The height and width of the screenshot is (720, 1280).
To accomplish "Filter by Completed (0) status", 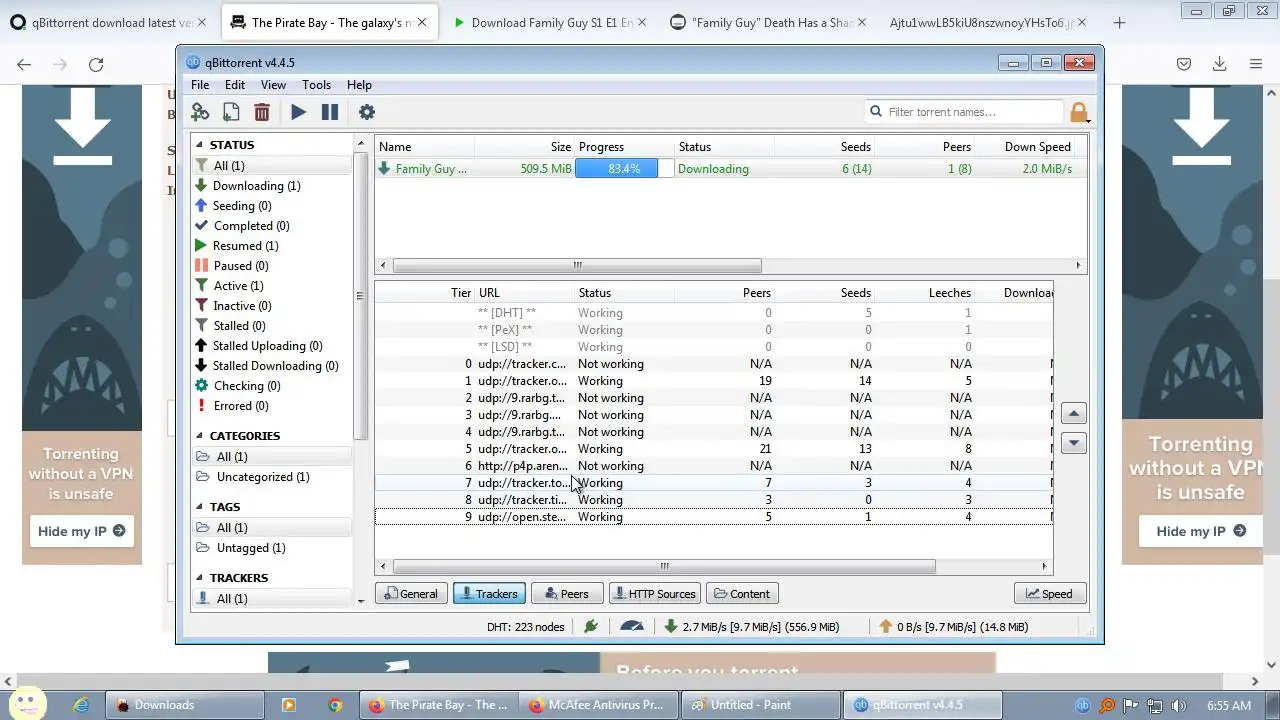I will [251, 226].
